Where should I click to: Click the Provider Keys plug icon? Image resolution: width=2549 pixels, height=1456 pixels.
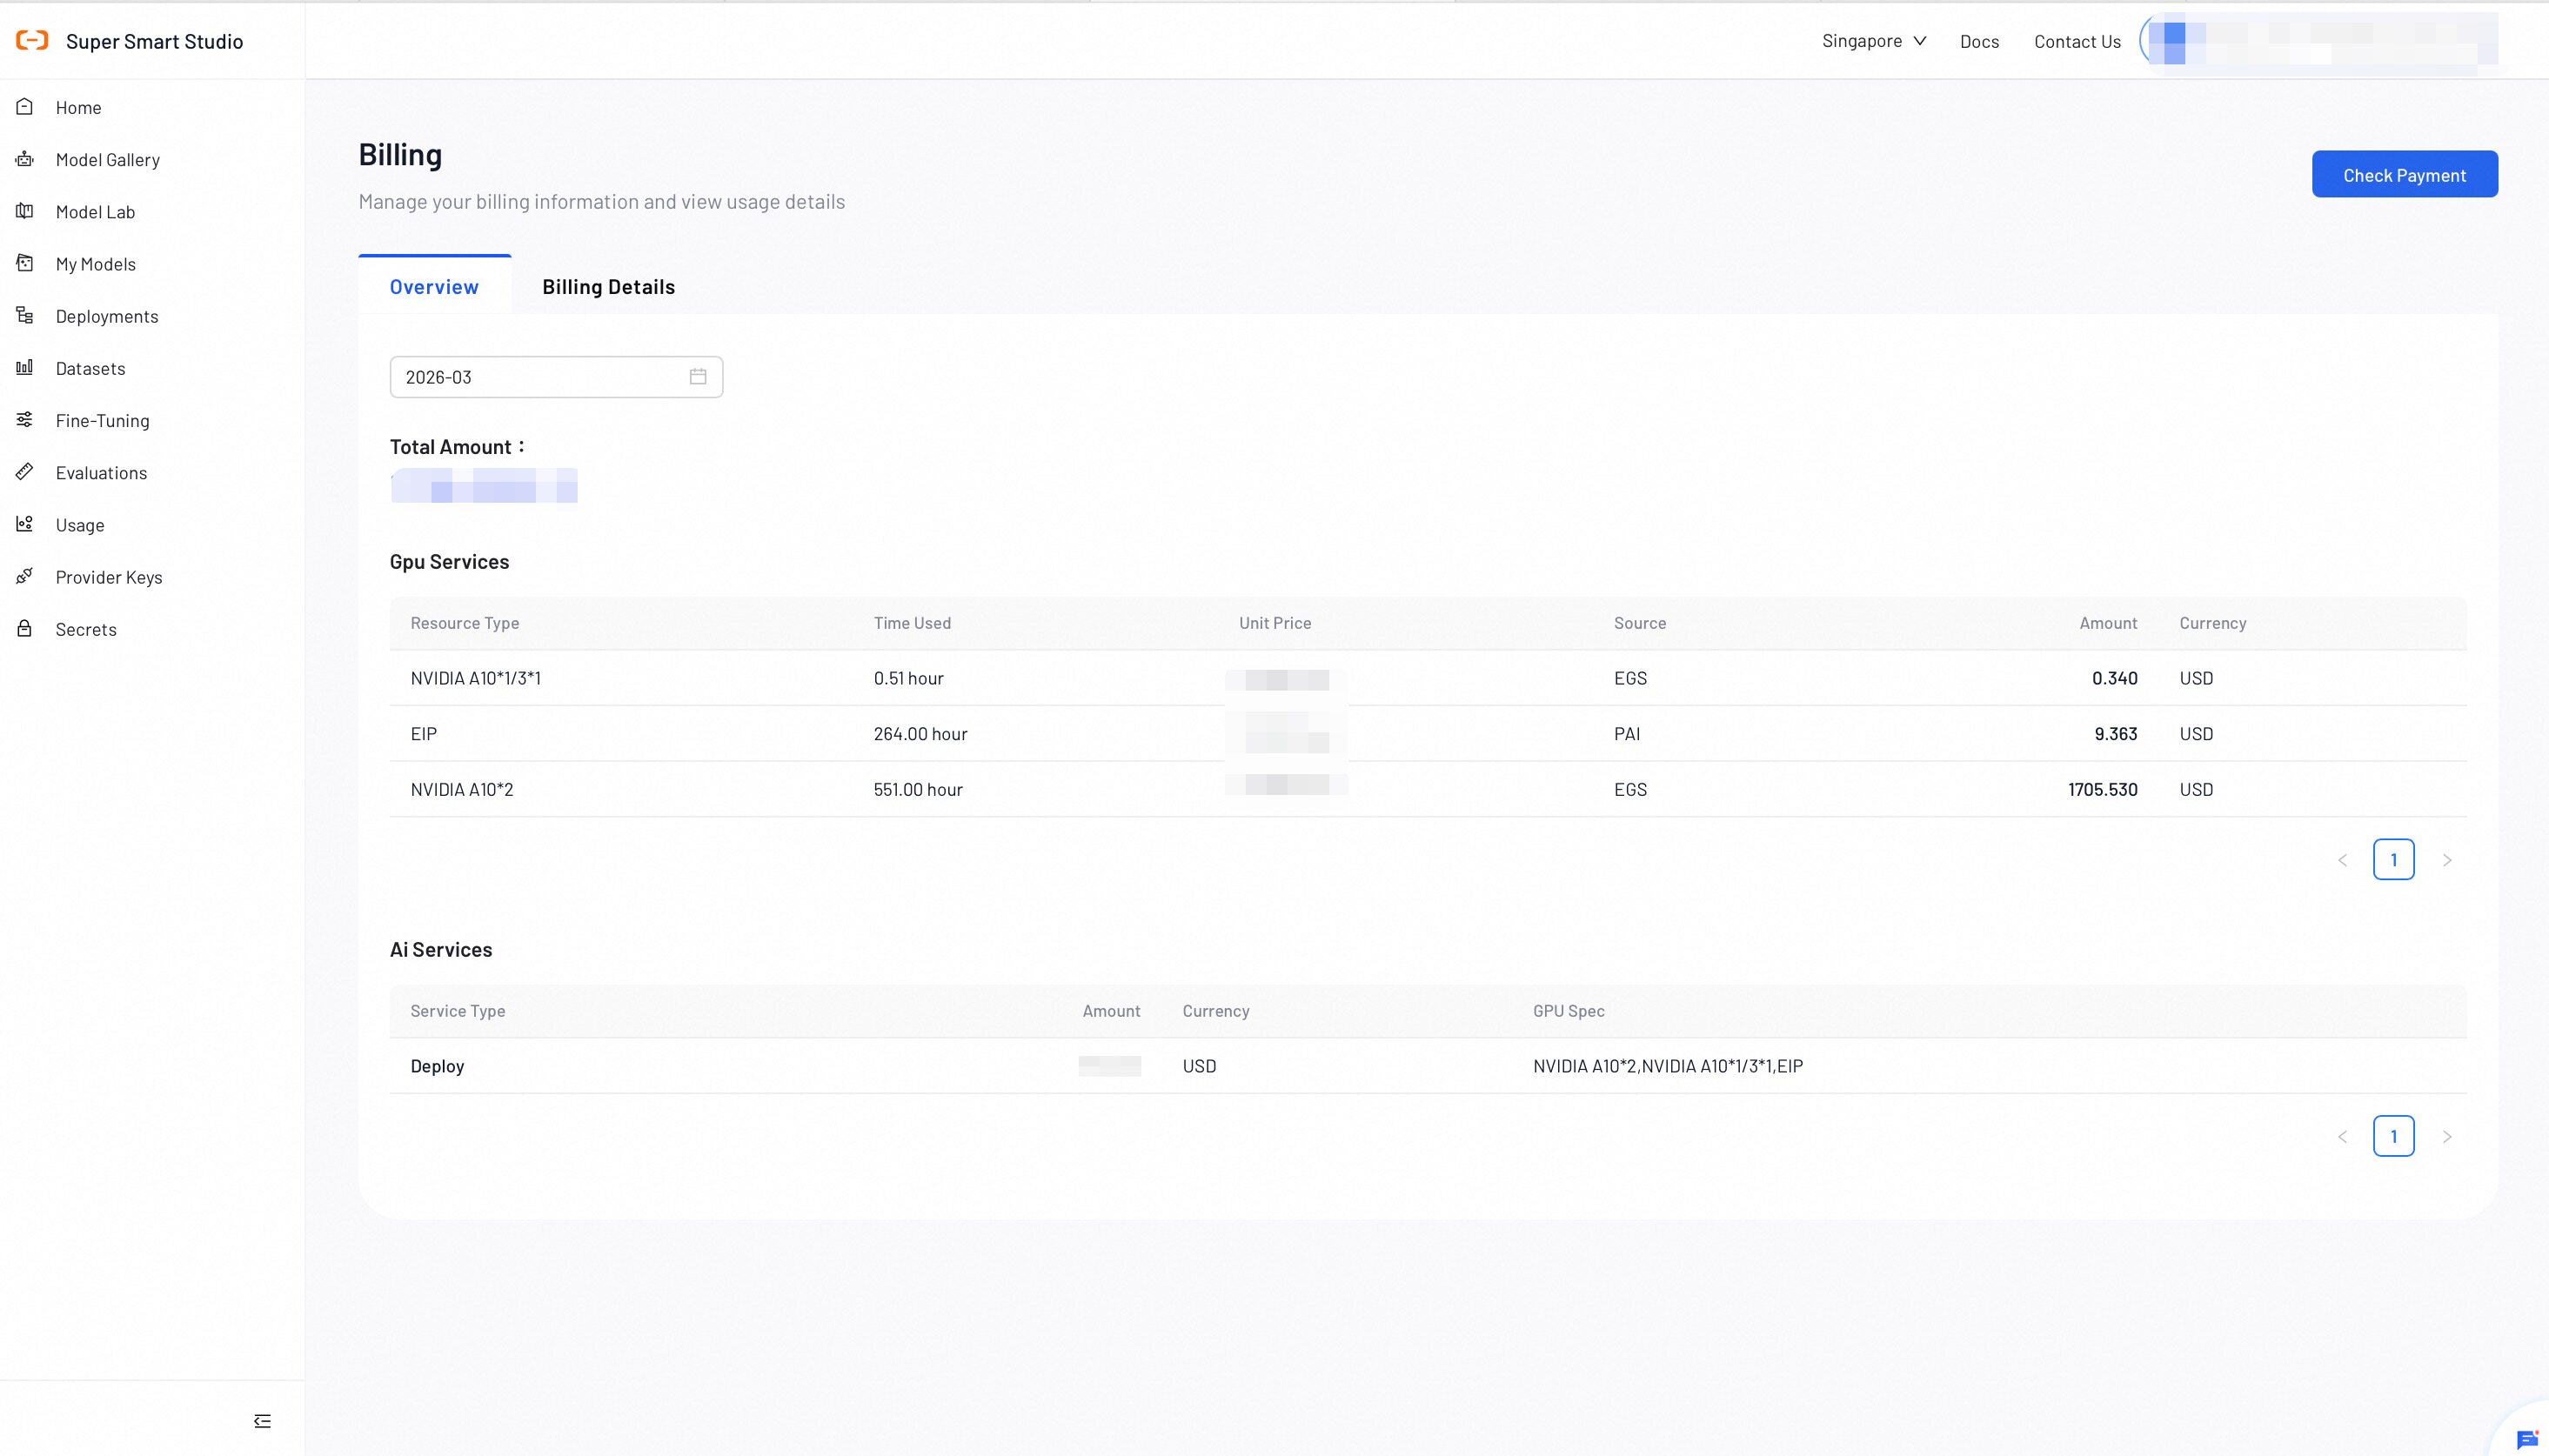pos(25,576)
